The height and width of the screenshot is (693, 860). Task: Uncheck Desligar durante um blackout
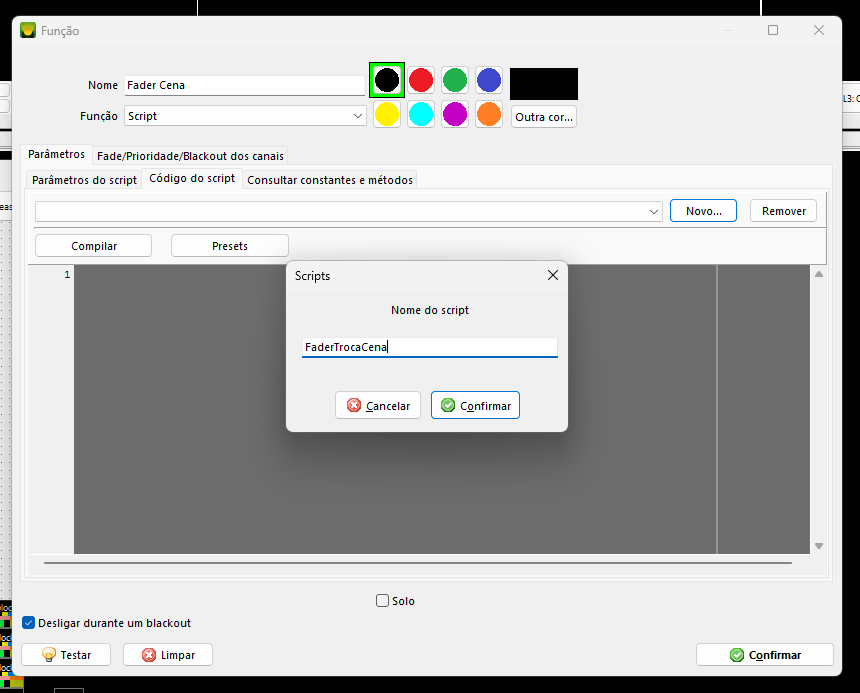[29, 623]
